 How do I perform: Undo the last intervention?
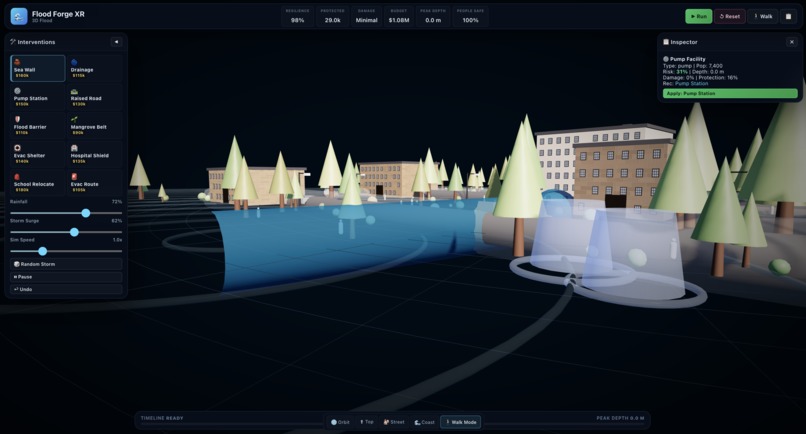pos(66,289)
